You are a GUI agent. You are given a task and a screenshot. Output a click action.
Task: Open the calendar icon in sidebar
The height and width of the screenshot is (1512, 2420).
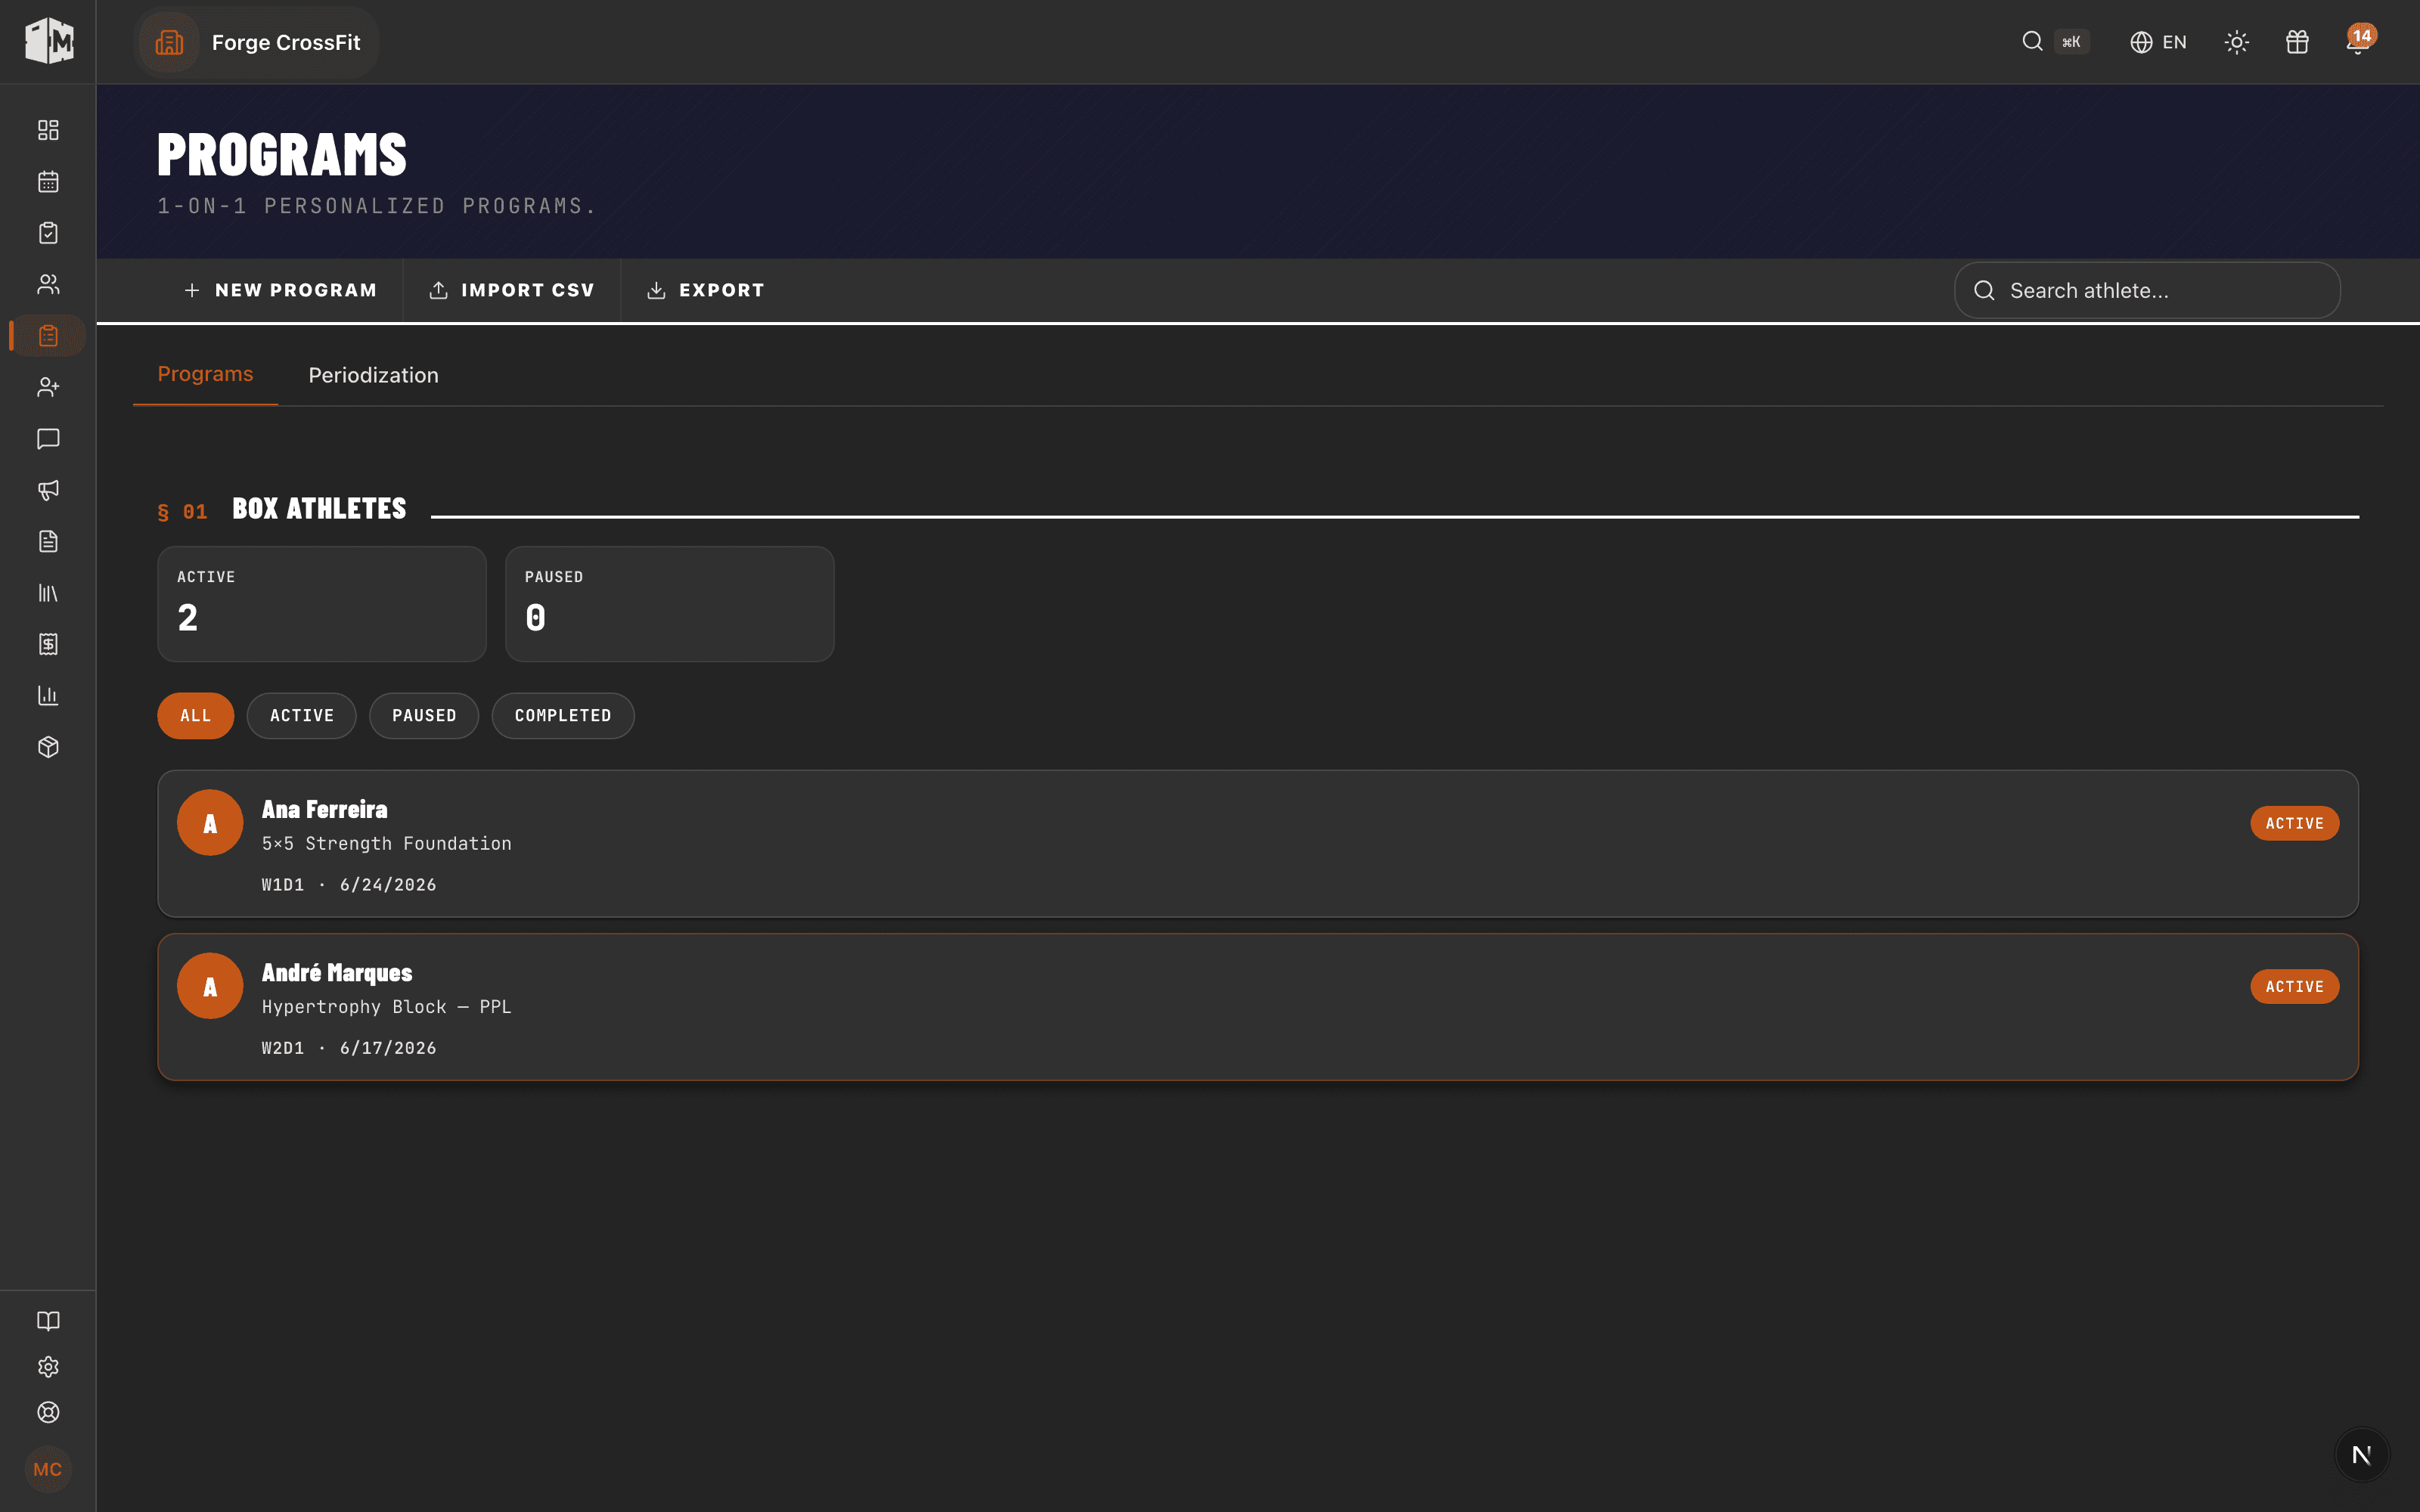pyautogui.click(x=48, y=182)
